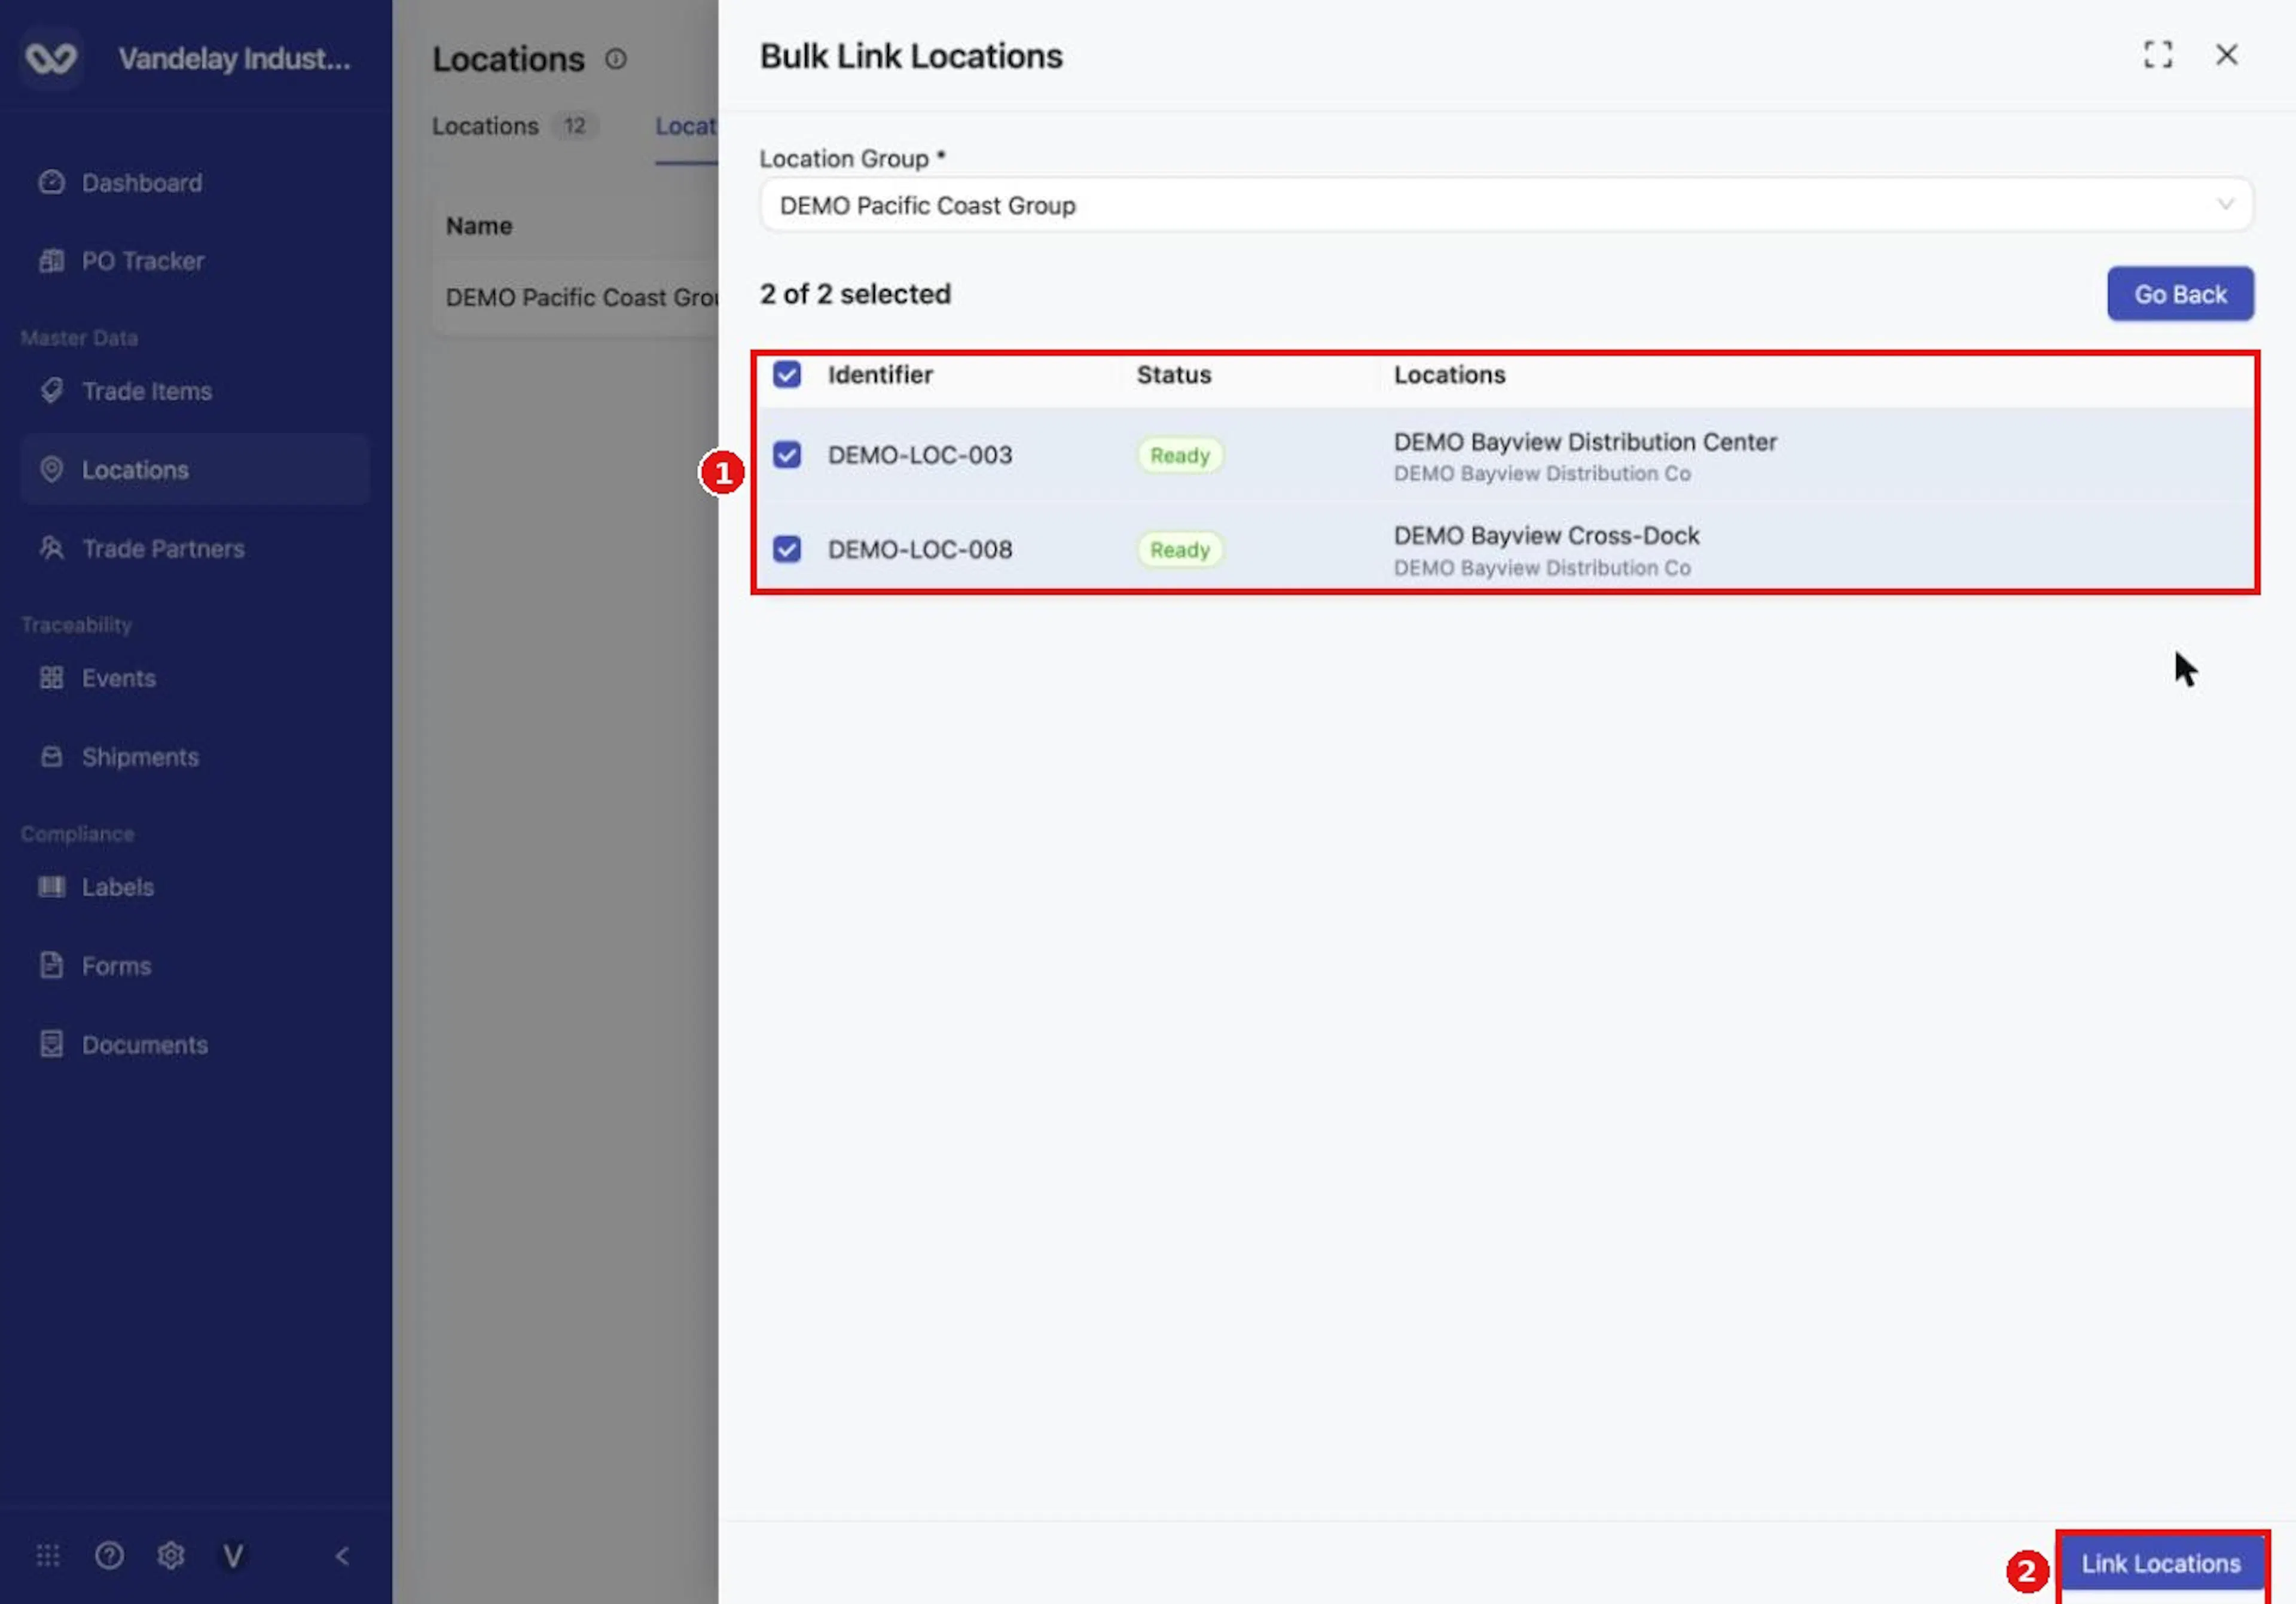This screenshot has width=2296, height=1604.
Task: Open Shipments in the sidebar
Action: pos(195,757)
